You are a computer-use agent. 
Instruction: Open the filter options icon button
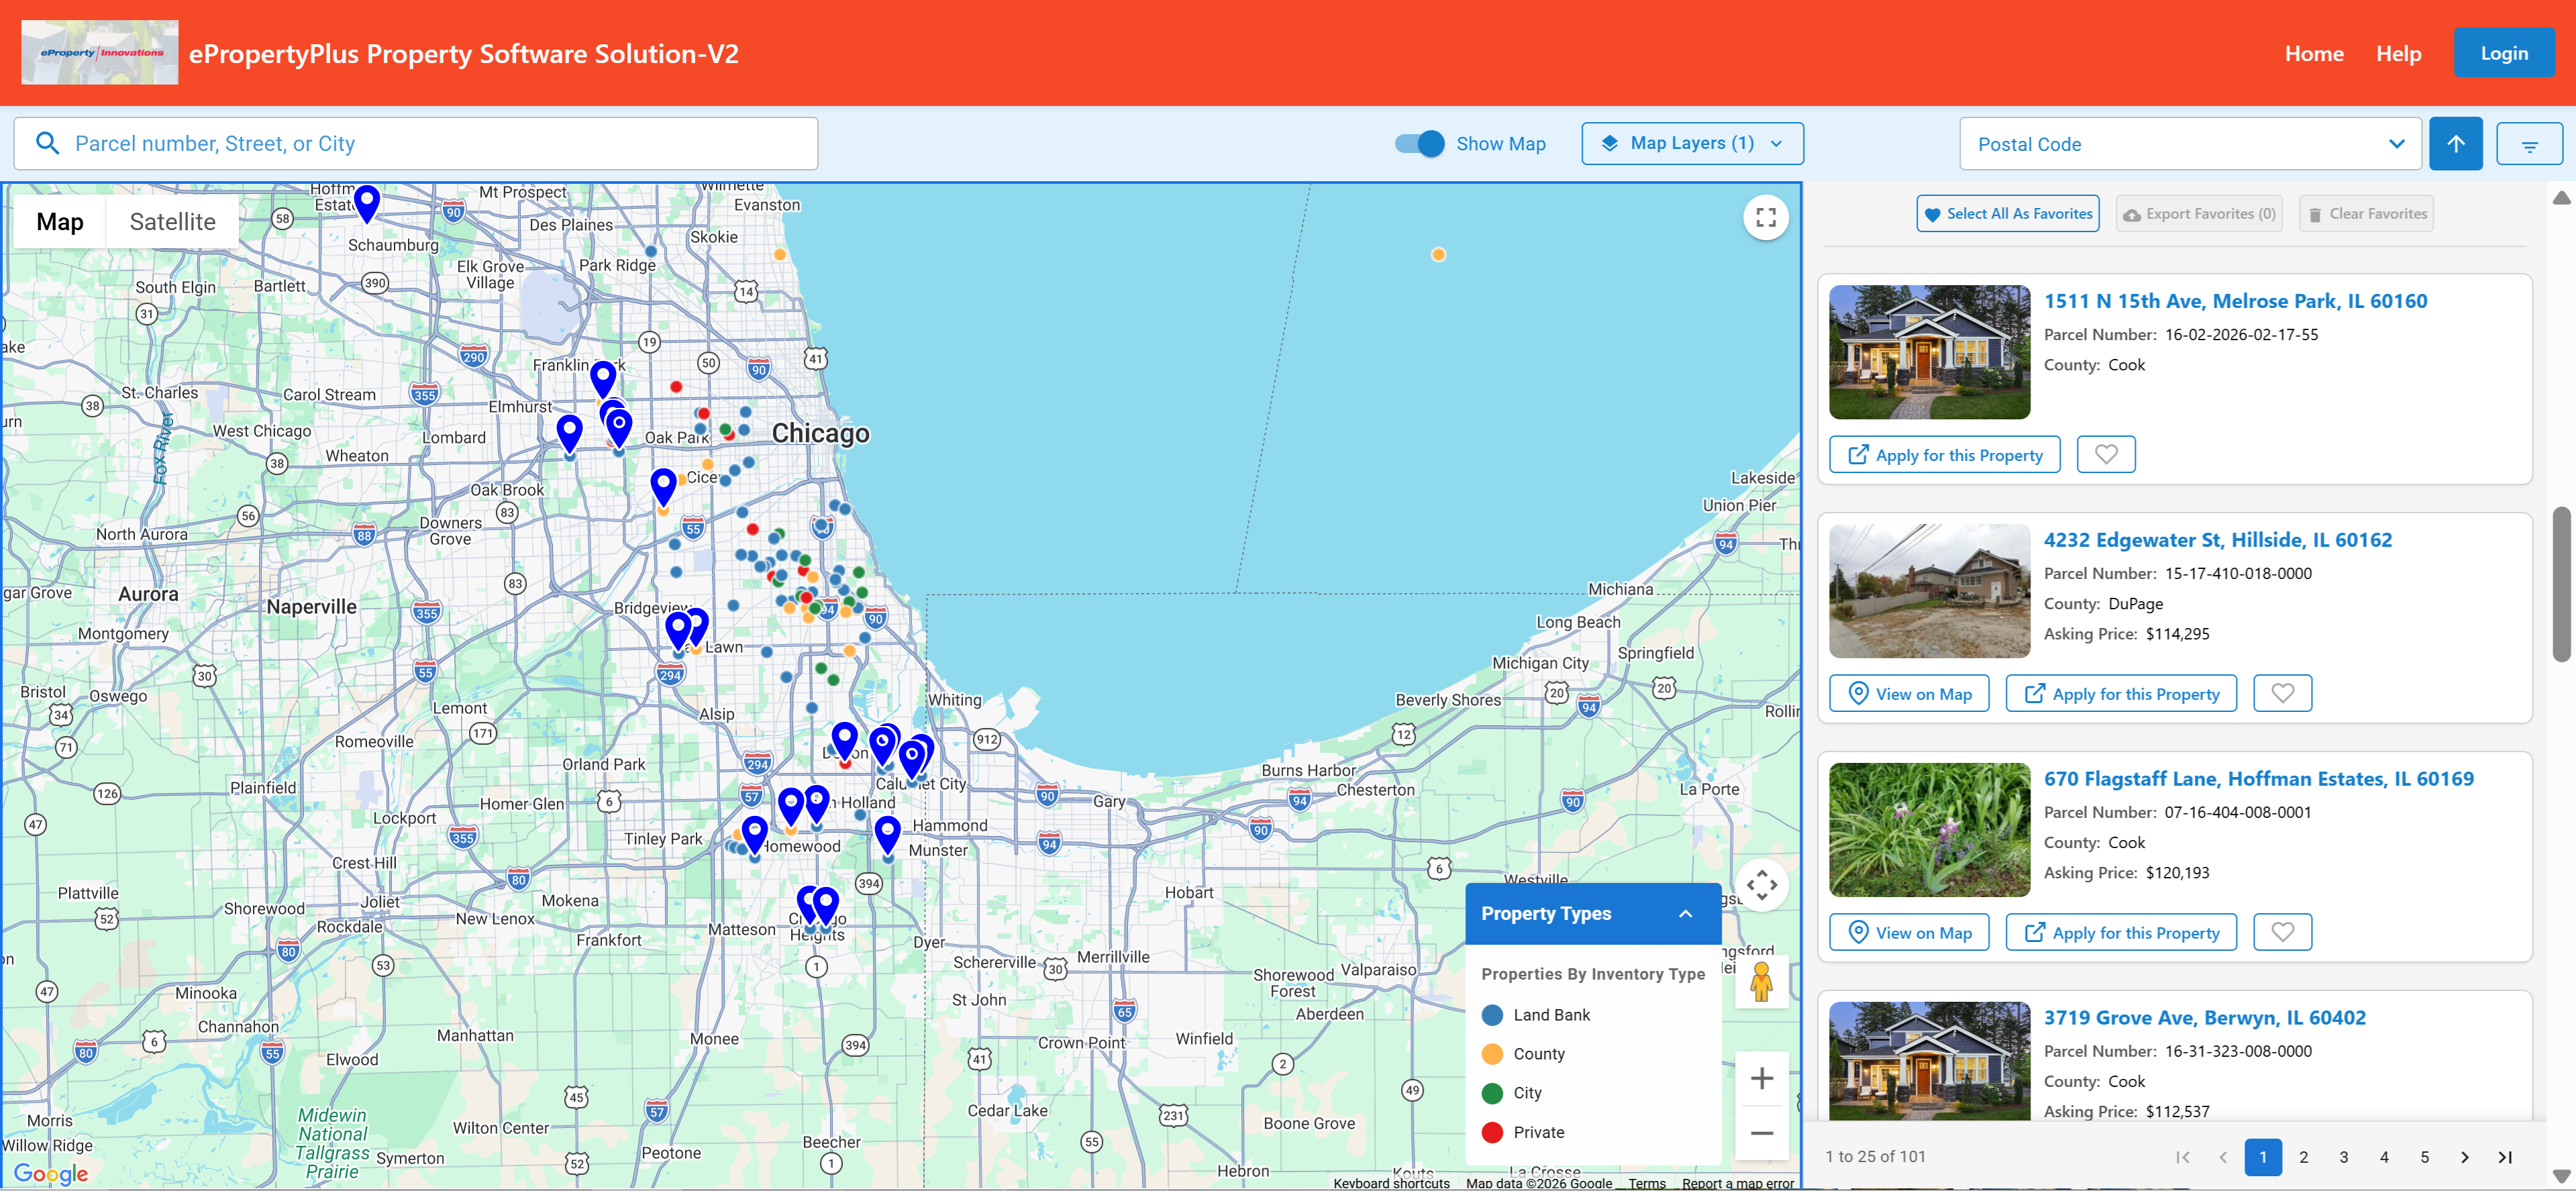click(2528, 144)
